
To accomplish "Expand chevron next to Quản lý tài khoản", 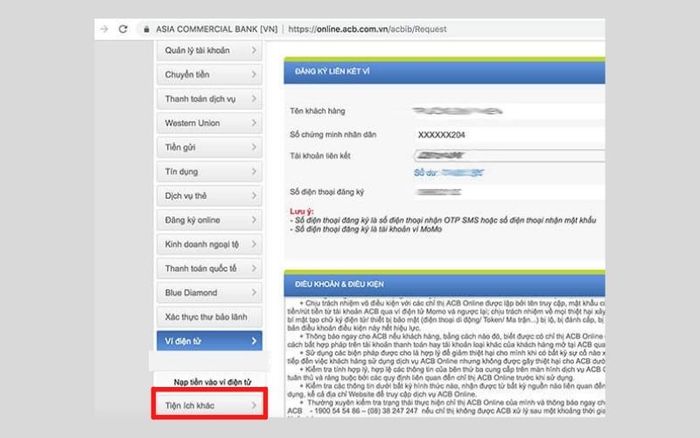I will [254, 50].
